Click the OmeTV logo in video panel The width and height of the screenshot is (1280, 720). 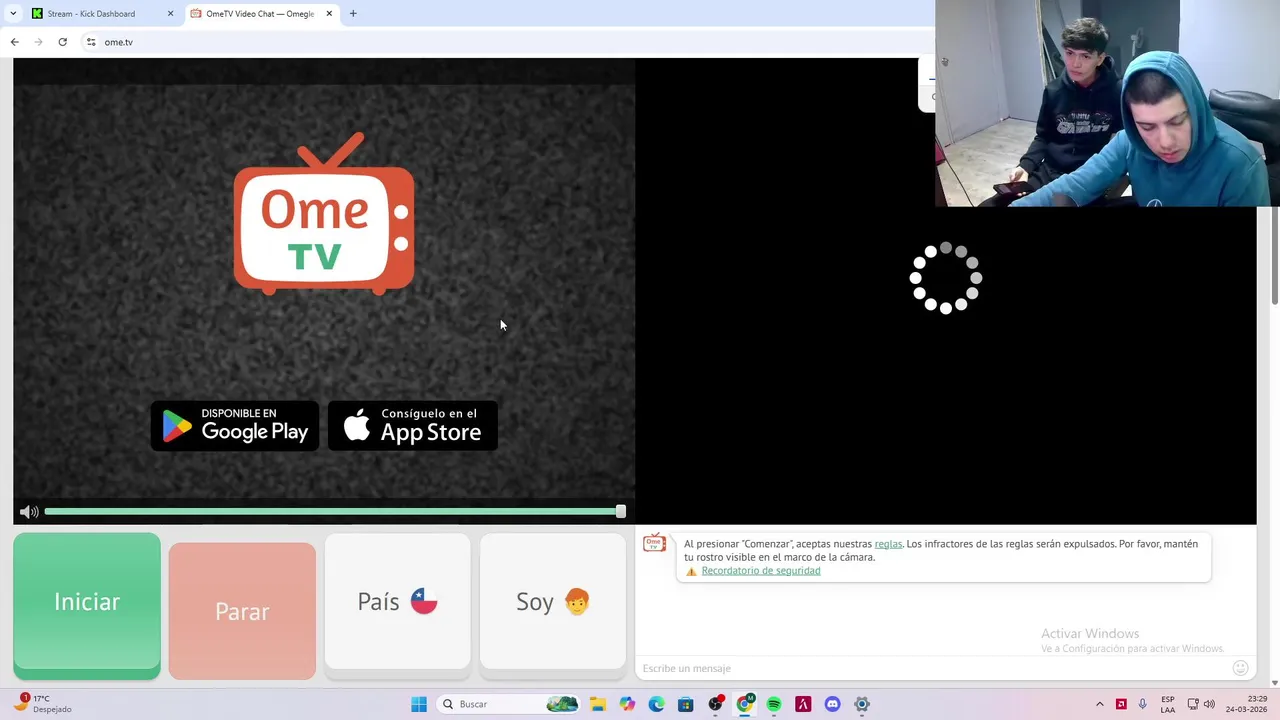pos(324,214)
